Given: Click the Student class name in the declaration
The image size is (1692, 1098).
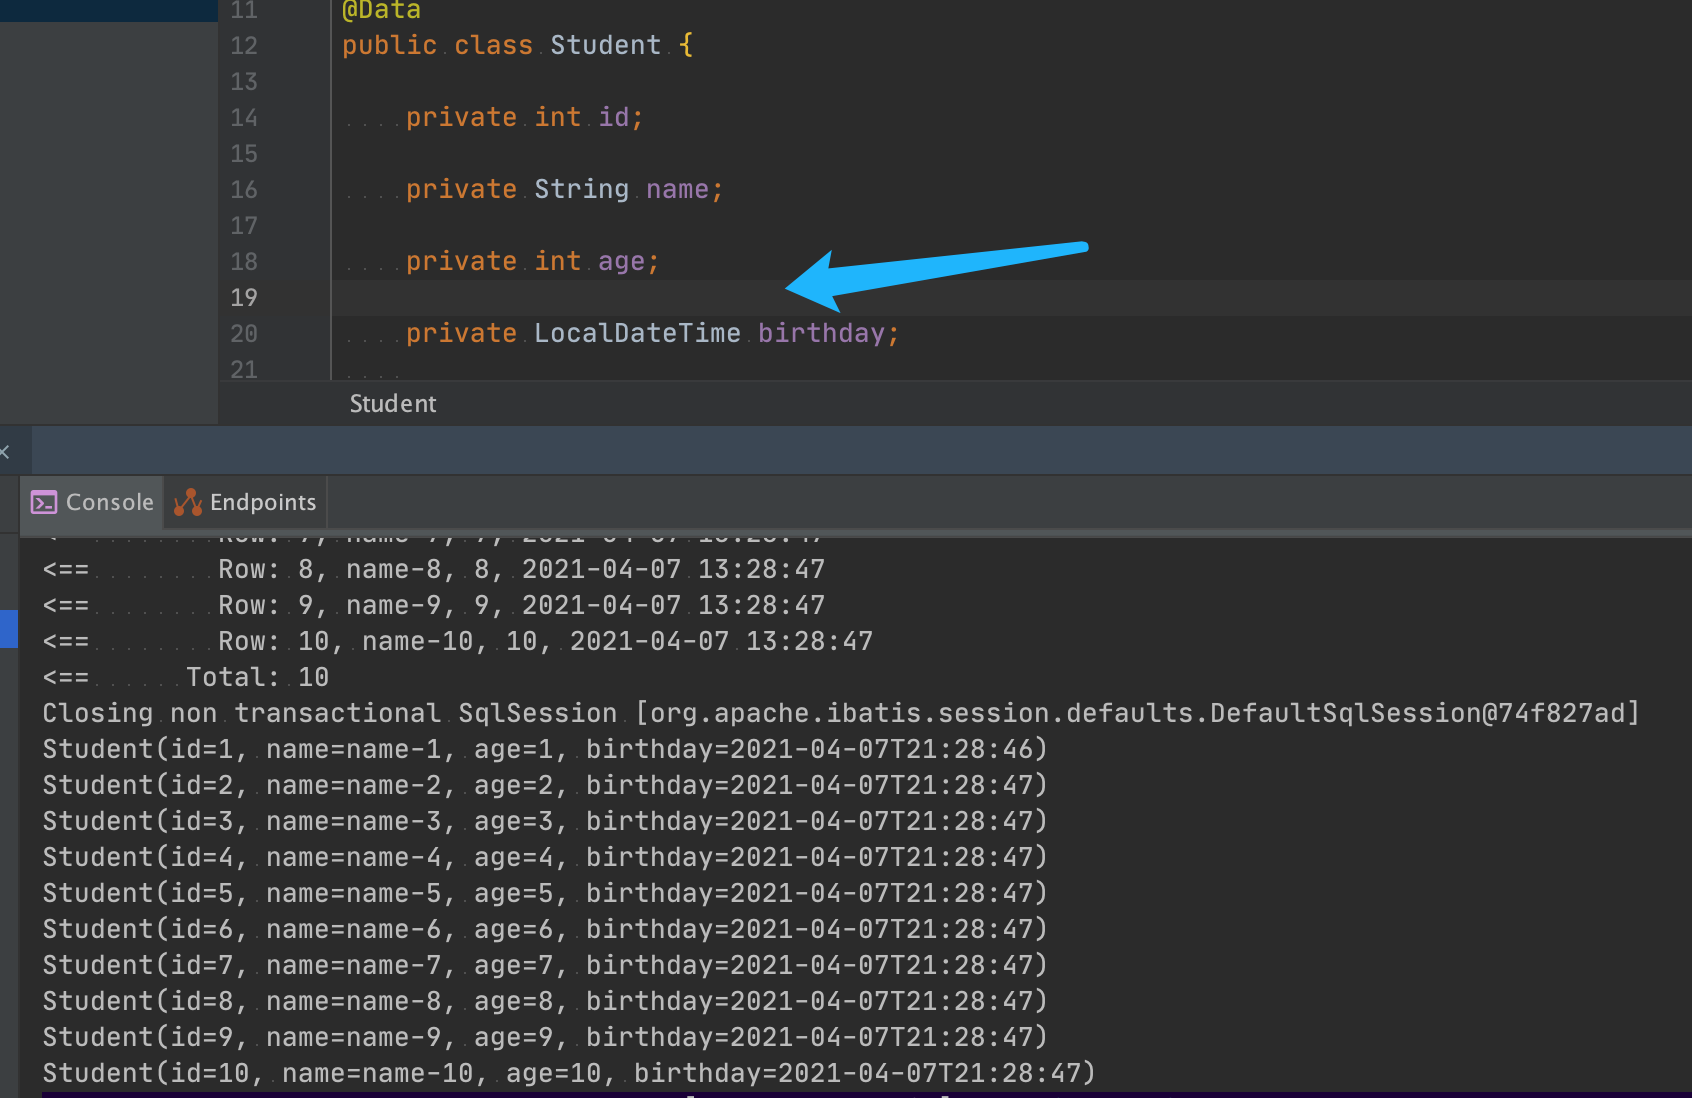Looking at the screenshot, I should click(x=605, y=46).
